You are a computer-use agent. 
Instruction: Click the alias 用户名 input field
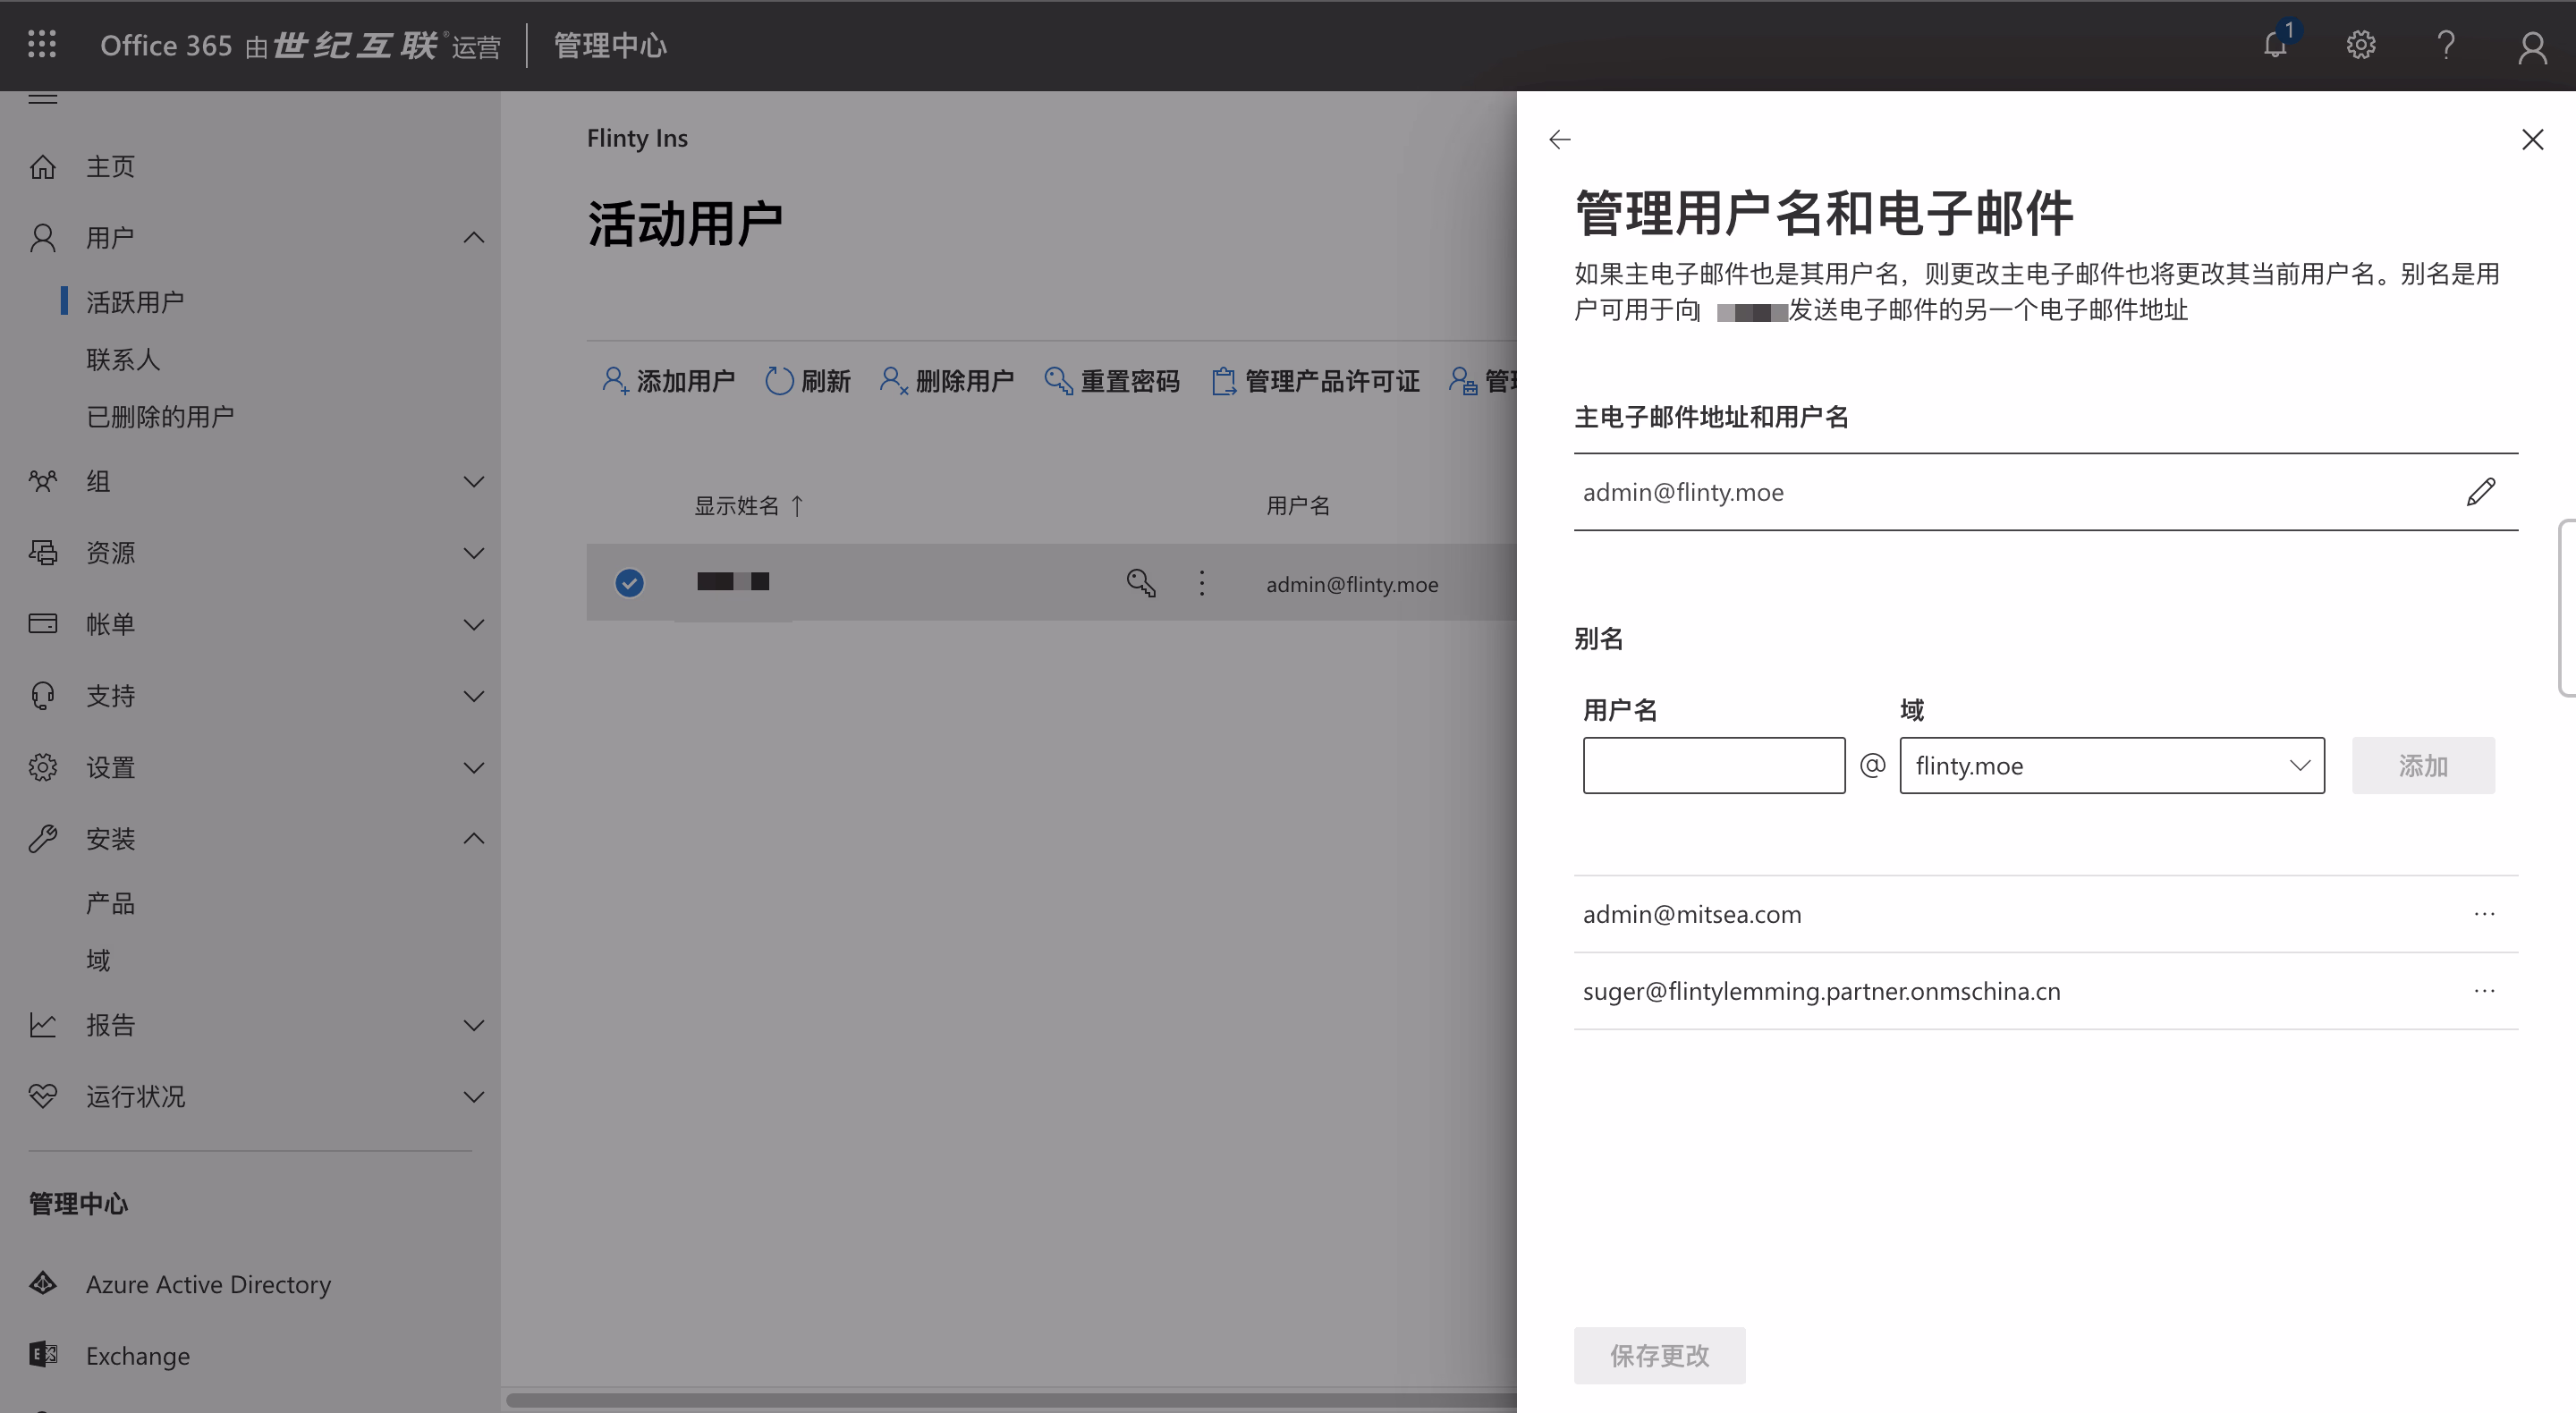click(1713, 766)
